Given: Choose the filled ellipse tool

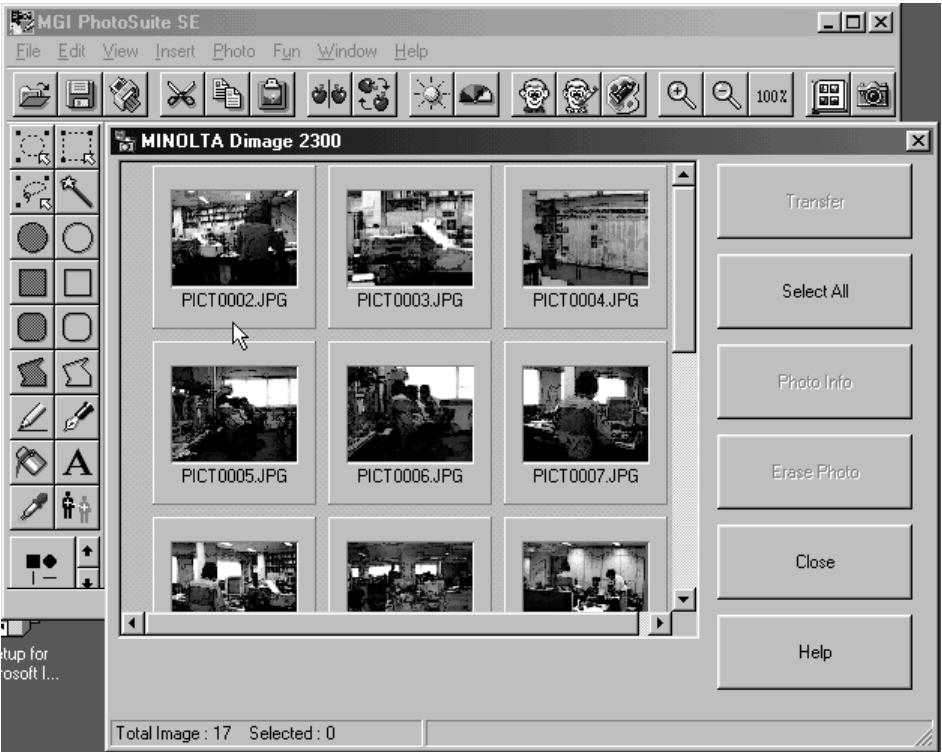Looking at the screenshot, I should (x=32, y=237).
